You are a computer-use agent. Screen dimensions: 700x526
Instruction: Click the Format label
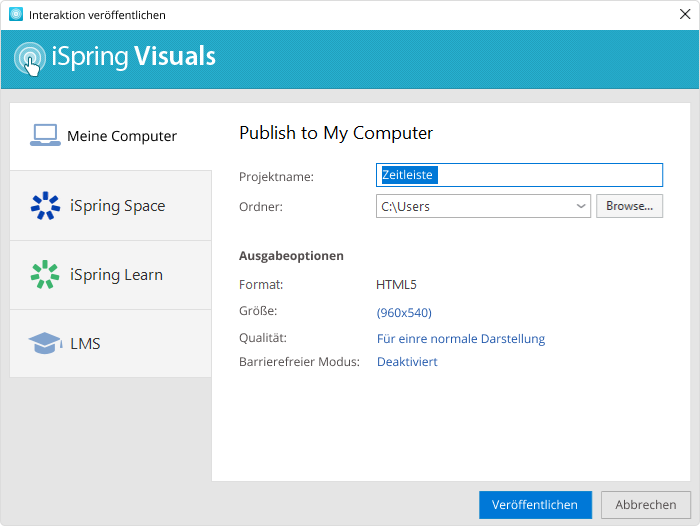[x=261, y=285]
